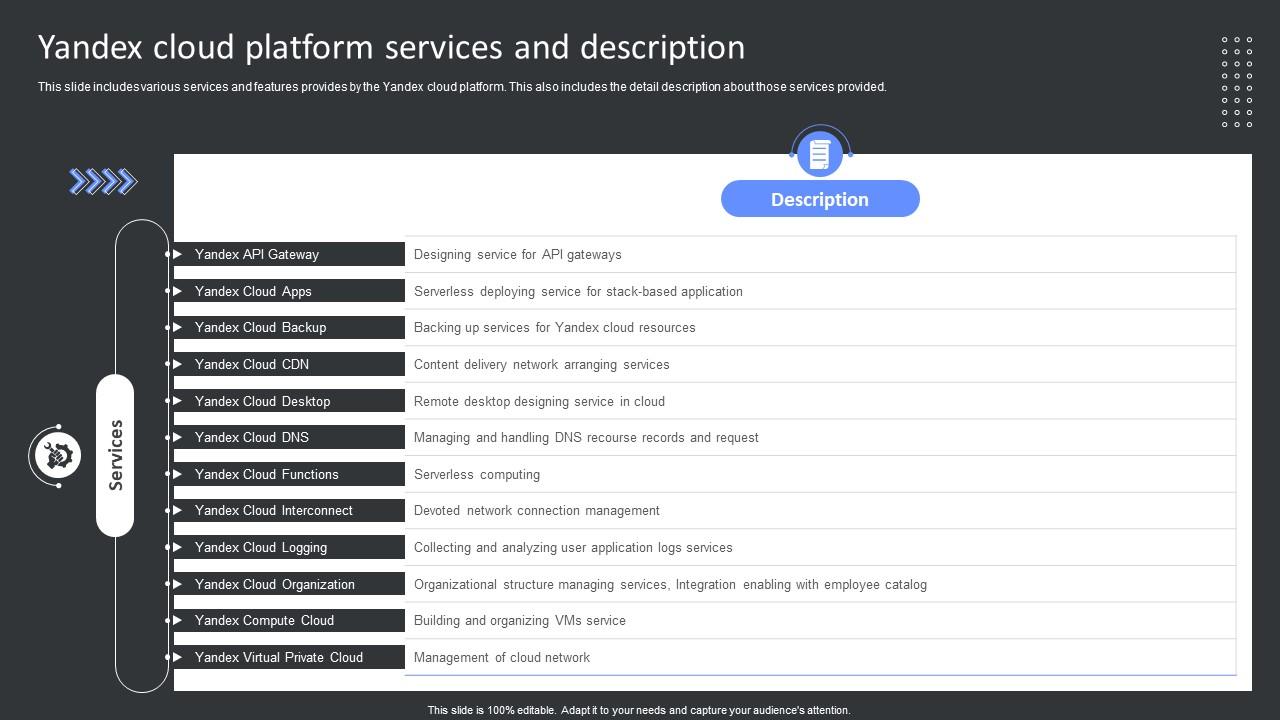Screen dimensions: 1280x720
Task: Click the arrow bullet beside Yandex API Gateway
Action: click(178, 254)
